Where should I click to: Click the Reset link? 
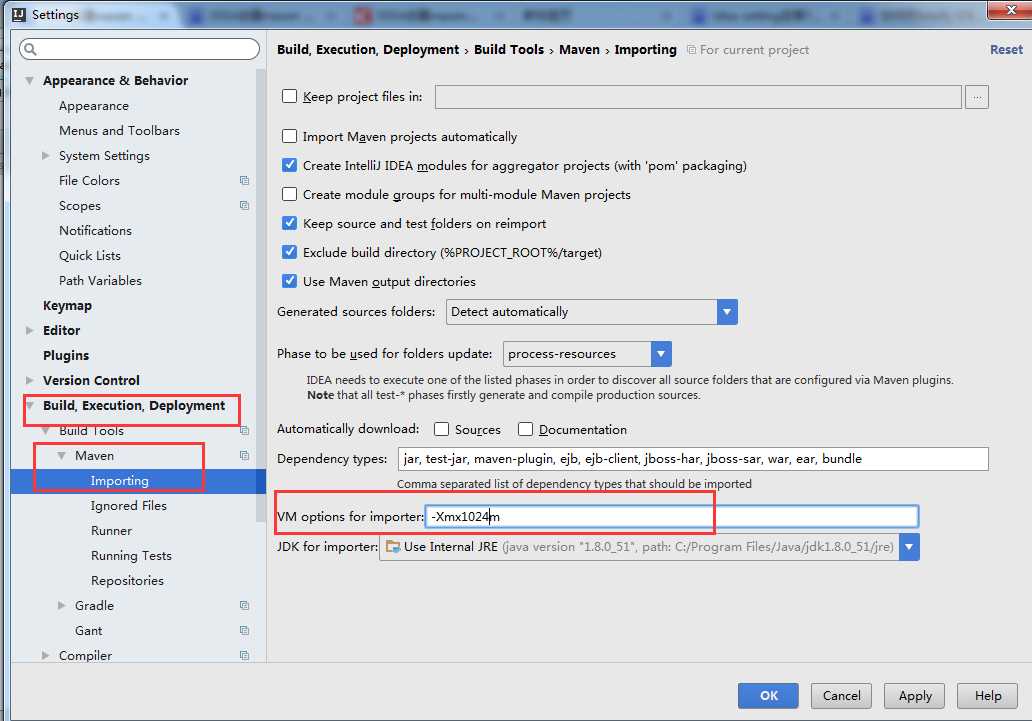coord(1006,49)
